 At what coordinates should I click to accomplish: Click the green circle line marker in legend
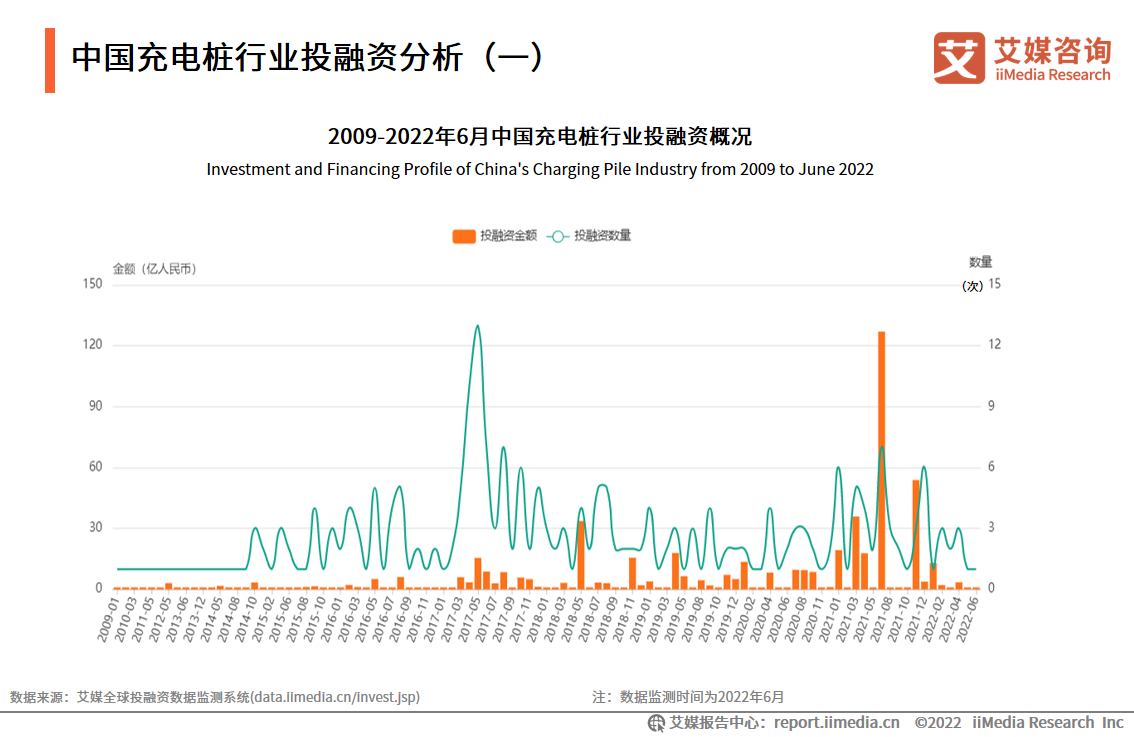point(558,236)
